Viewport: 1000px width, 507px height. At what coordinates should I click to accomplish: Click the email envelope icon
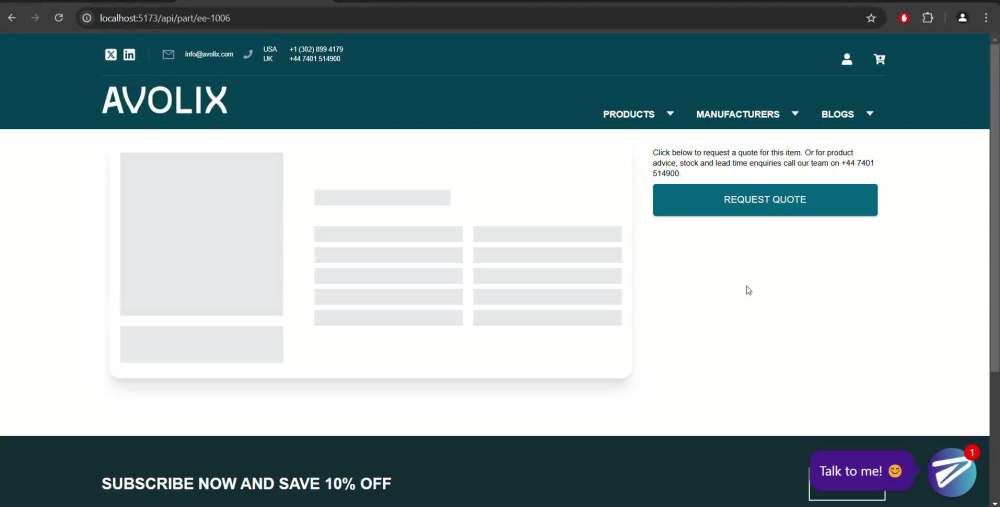click(x=168, y=55)
